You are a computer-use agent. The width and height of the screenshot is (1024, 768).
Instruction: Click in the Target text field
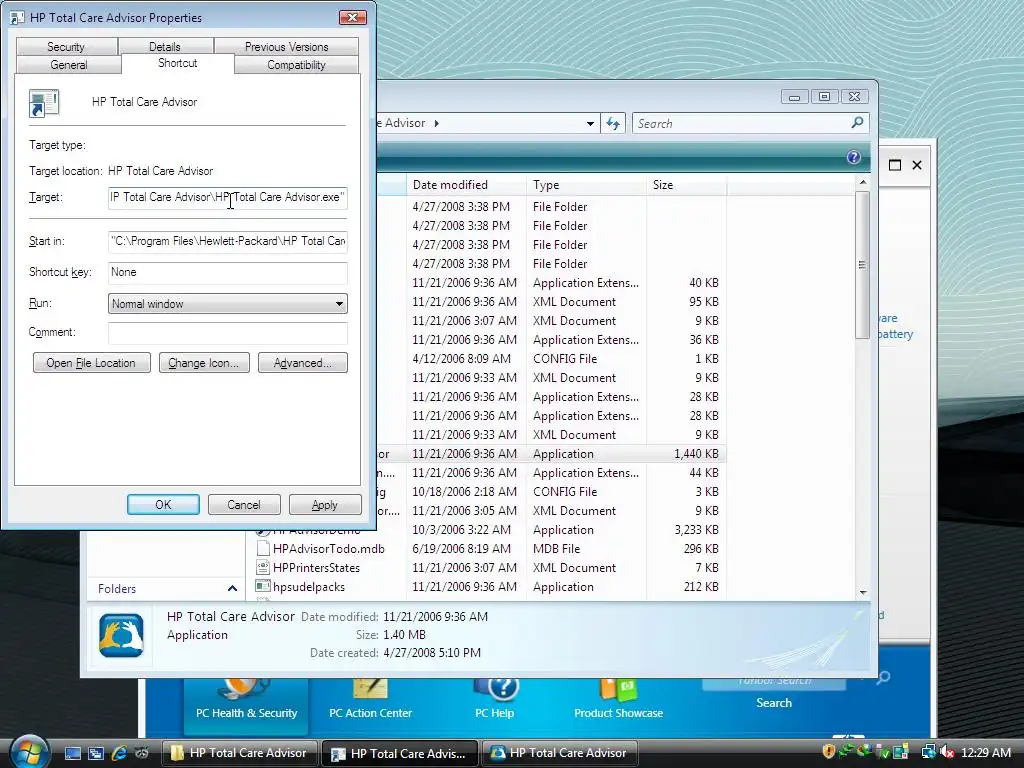click(227, 197)
